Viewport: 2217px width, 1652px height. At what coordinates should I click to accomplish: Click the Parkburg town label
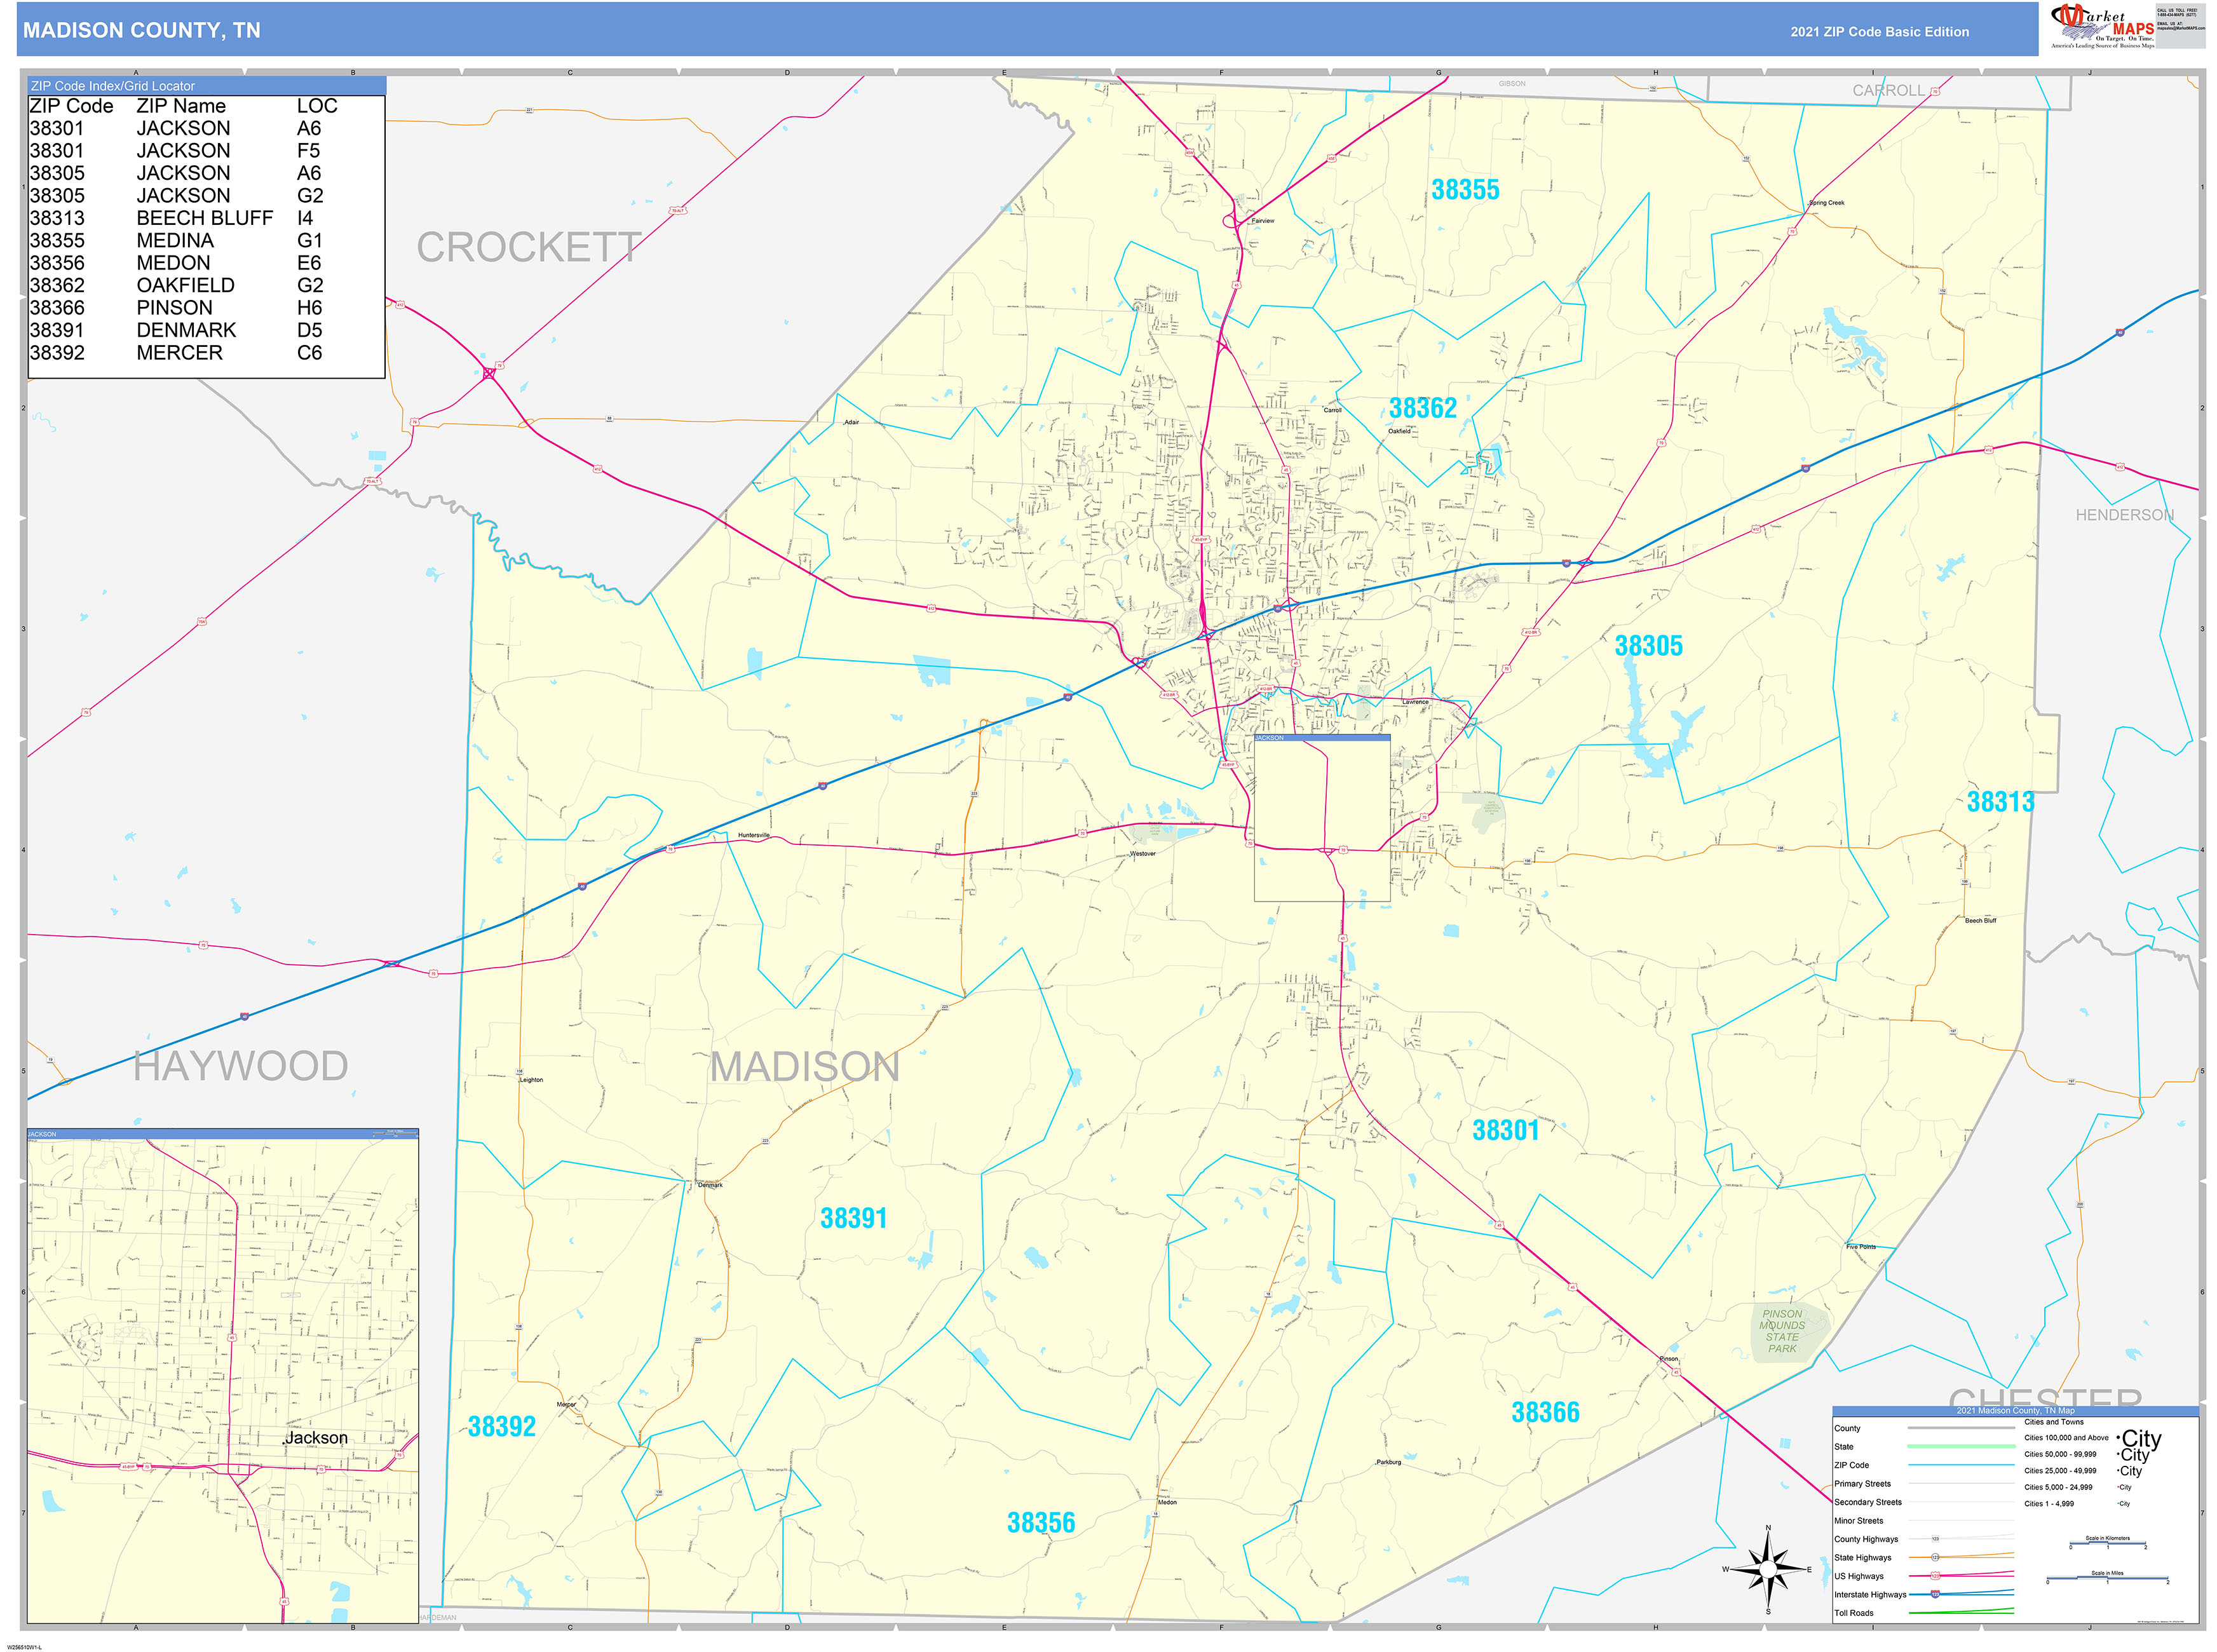click(x=1388, y=1462)
